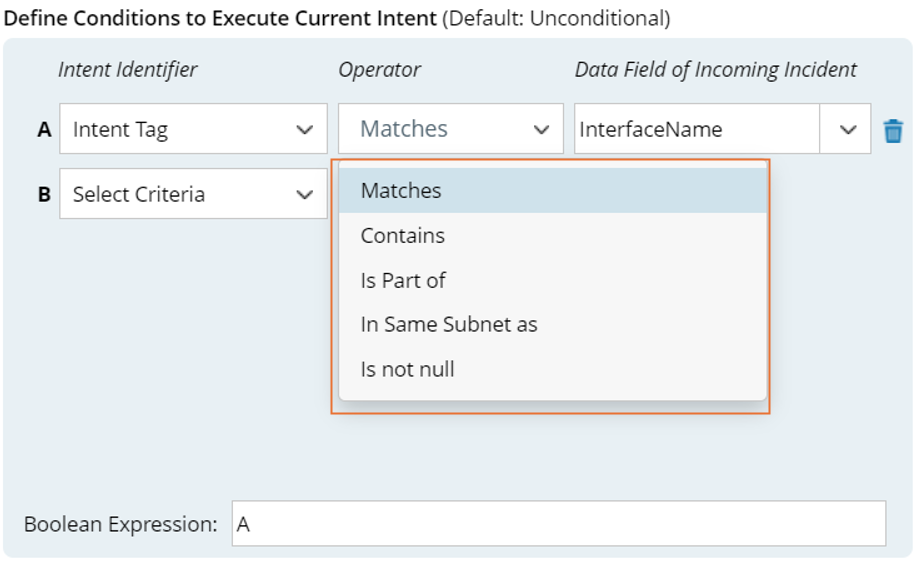Click the row B condition label
The width and height of the screenshot is (914, 561).
[44, 194]
